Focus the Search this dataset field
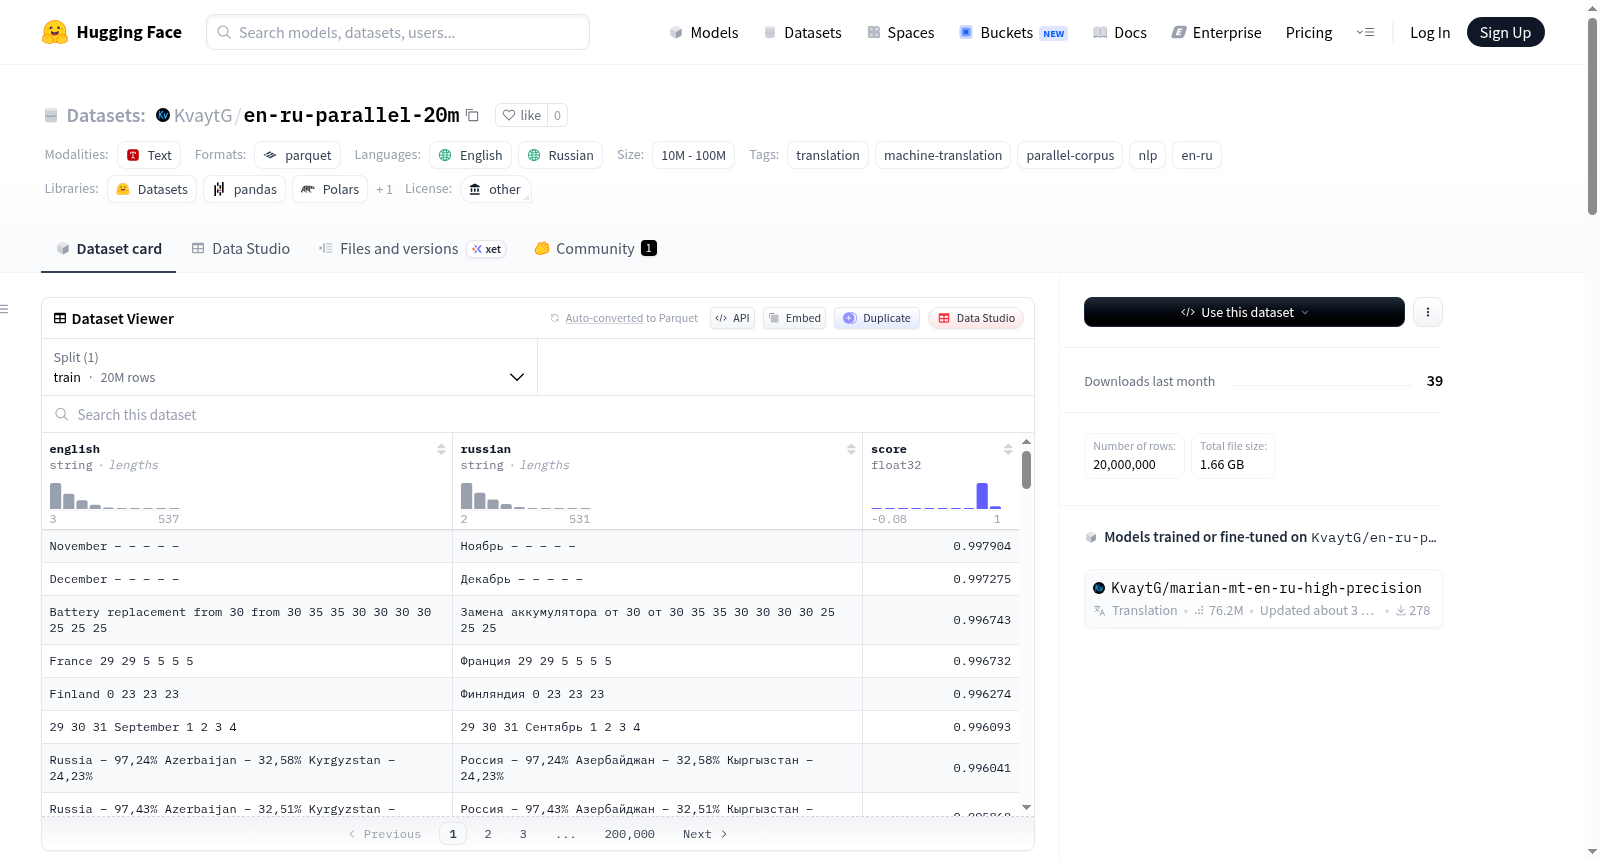The image size is (1600, 861). 538,414
